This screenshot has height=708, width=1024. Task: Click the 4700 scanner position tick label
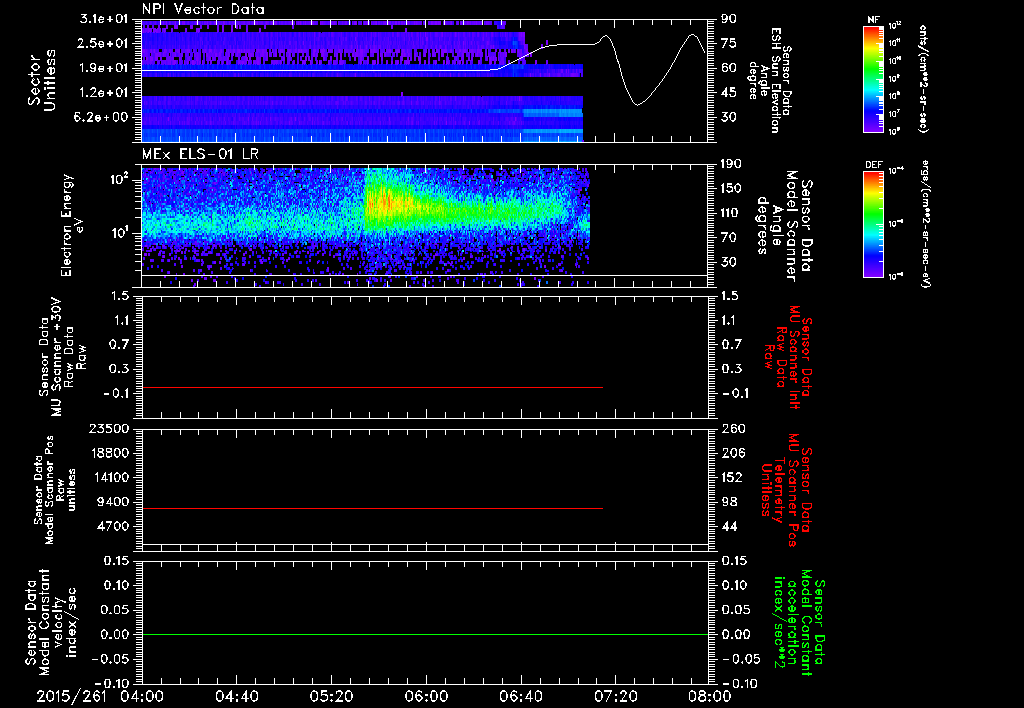[x=112, y=526]
